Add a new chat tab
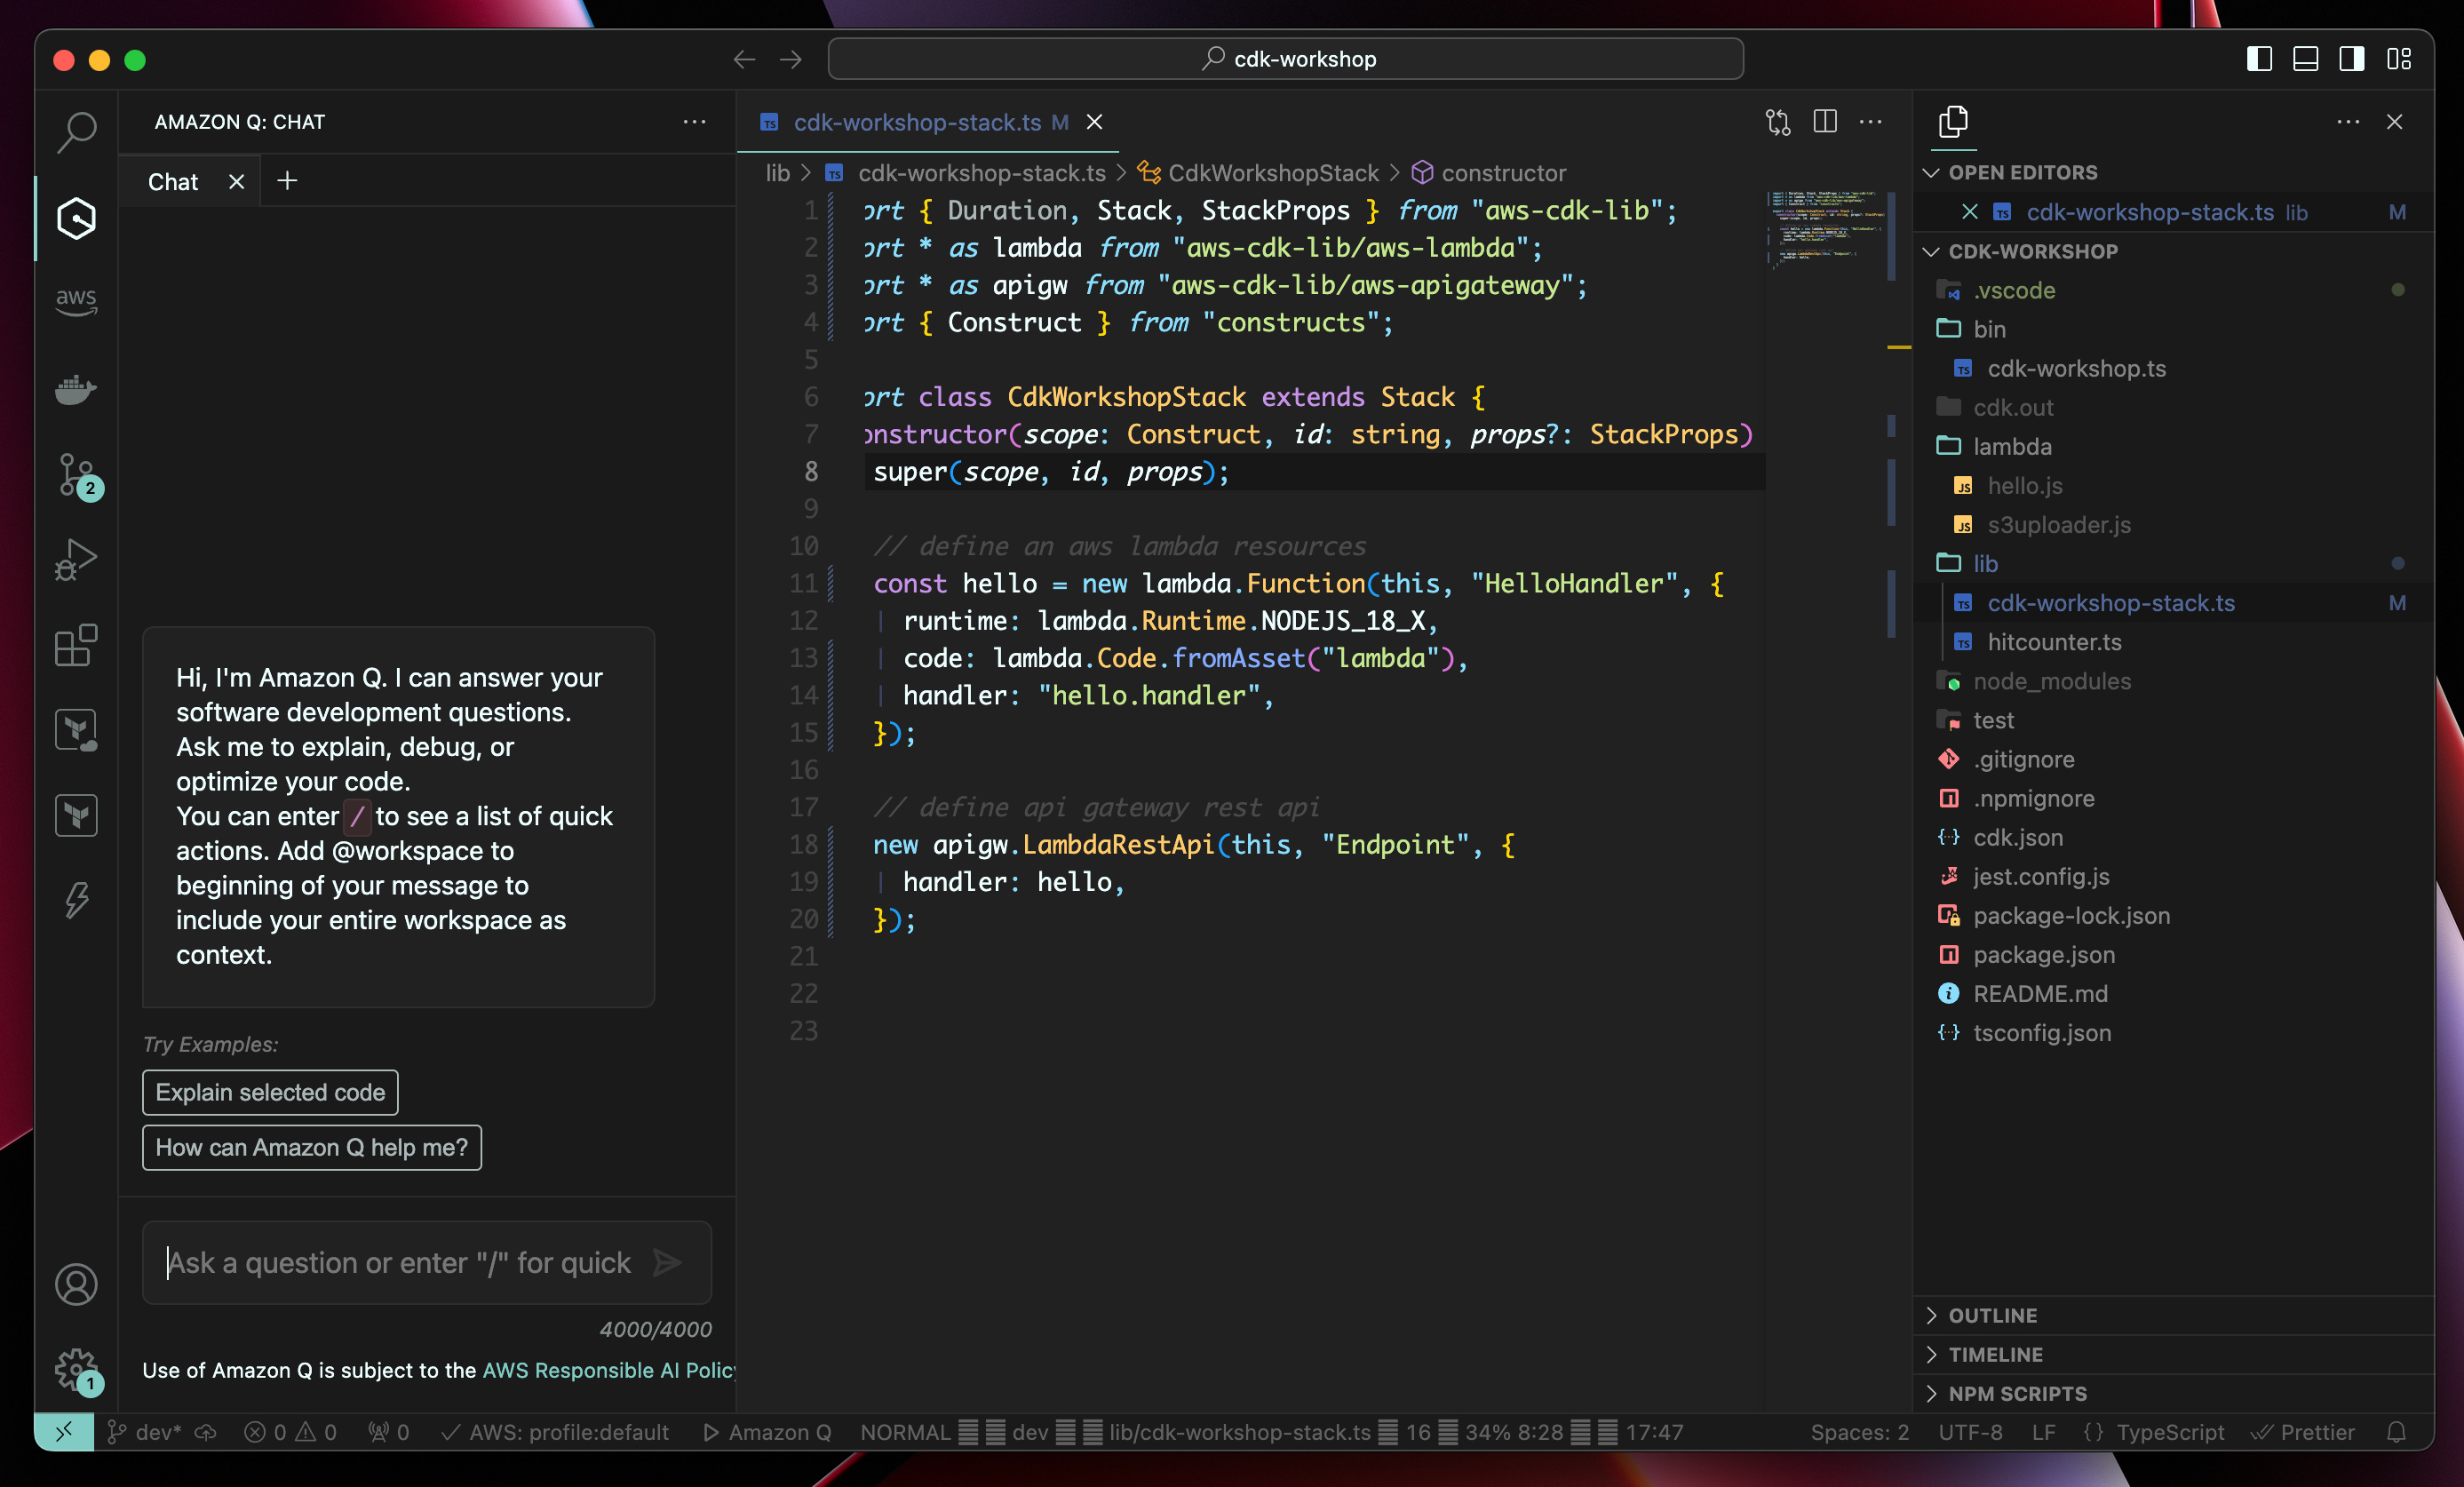This screenshot has height=1487, width=2464. [287, 181]
